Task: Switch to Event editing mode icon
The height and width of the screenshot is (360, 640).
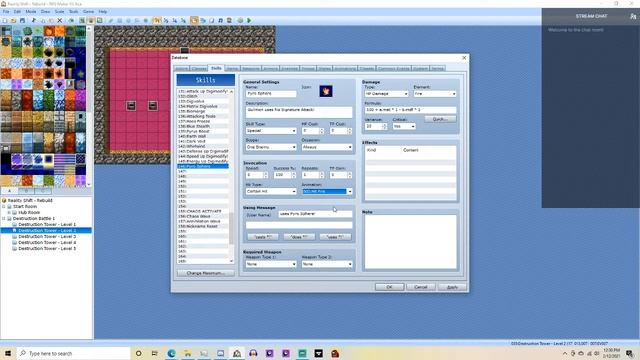Action: tap(91, 20)
